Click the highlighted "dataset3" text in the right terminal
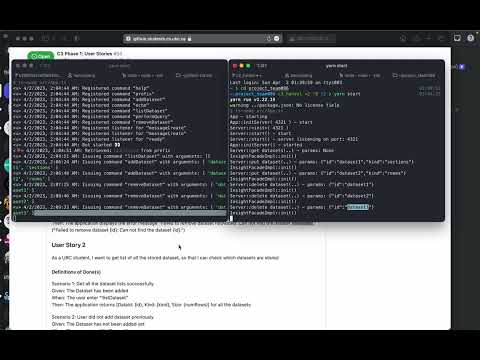The width and height of the screenshot is (480, 360). (358, 207)
